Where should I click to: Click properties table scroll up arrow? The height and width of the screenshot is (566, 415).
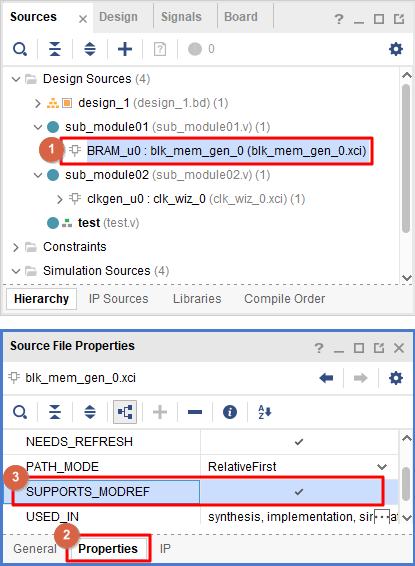[x=407, y=438]
